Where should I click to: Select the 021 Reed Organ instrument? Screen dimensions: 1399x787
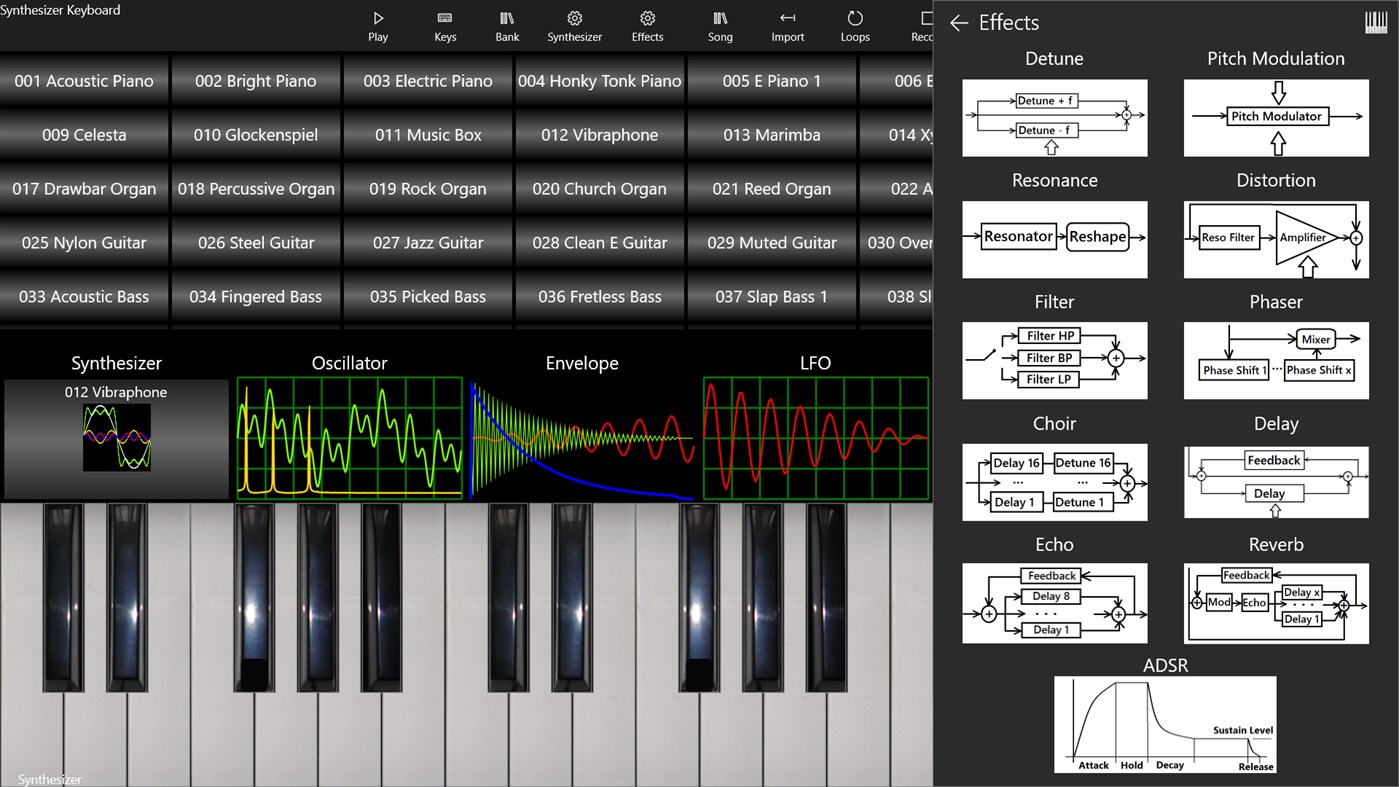[x=771, y=188]
